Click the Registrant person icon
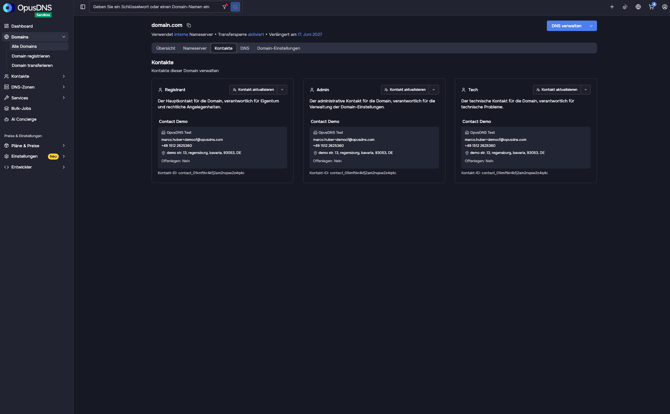Screen dimensions: 670x414 click(160, 90)
